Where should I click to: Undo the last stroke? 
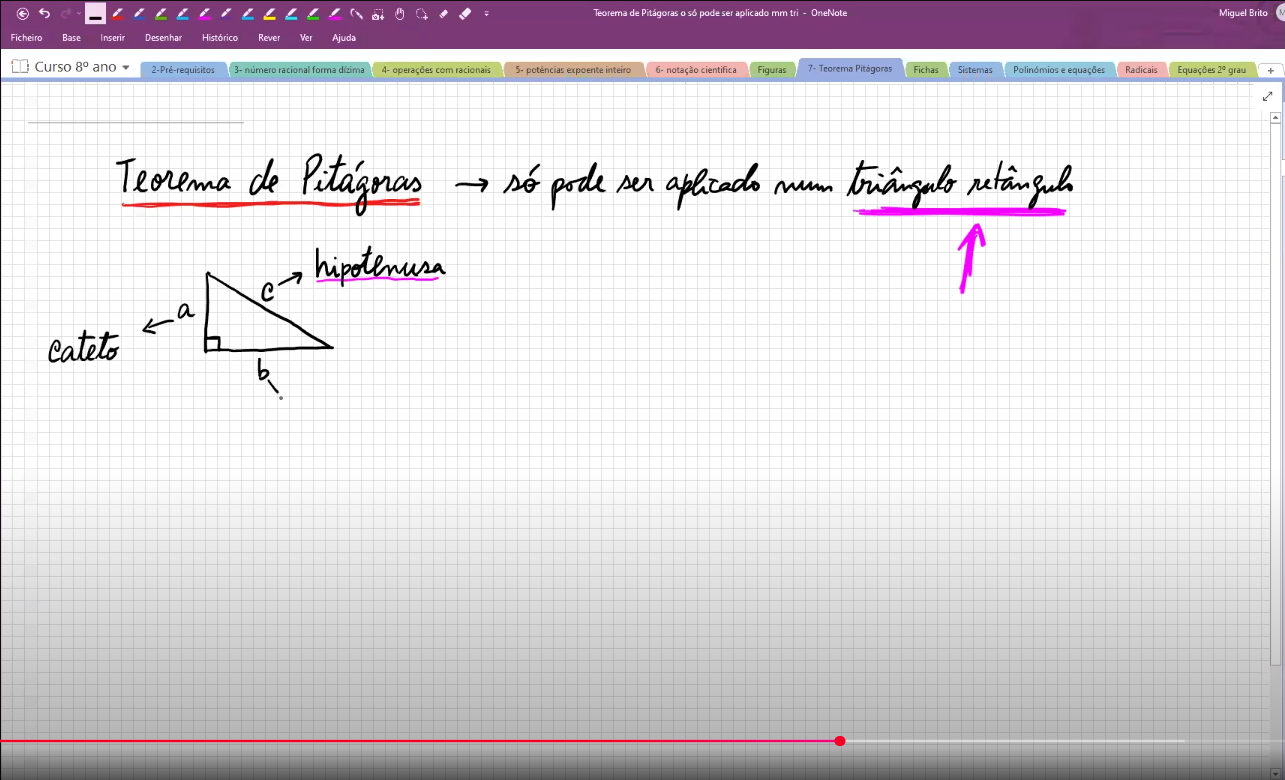pyautogui.click(x=45, y=14)
